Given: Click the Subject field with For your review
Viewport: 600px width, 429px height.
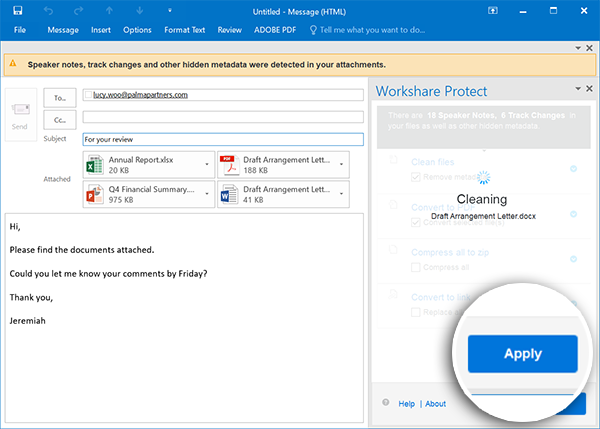Looking at the screenshot, I should click(x=223, y=139).
